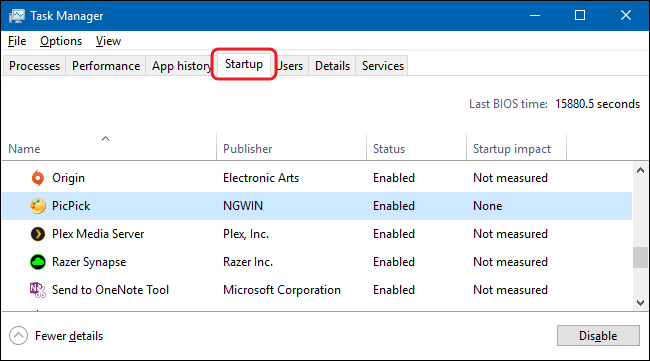The height and width of the screenshot is (361, 650).
Task: Open the Options menu
Action: pyautogui.click(x=61, y=41)
